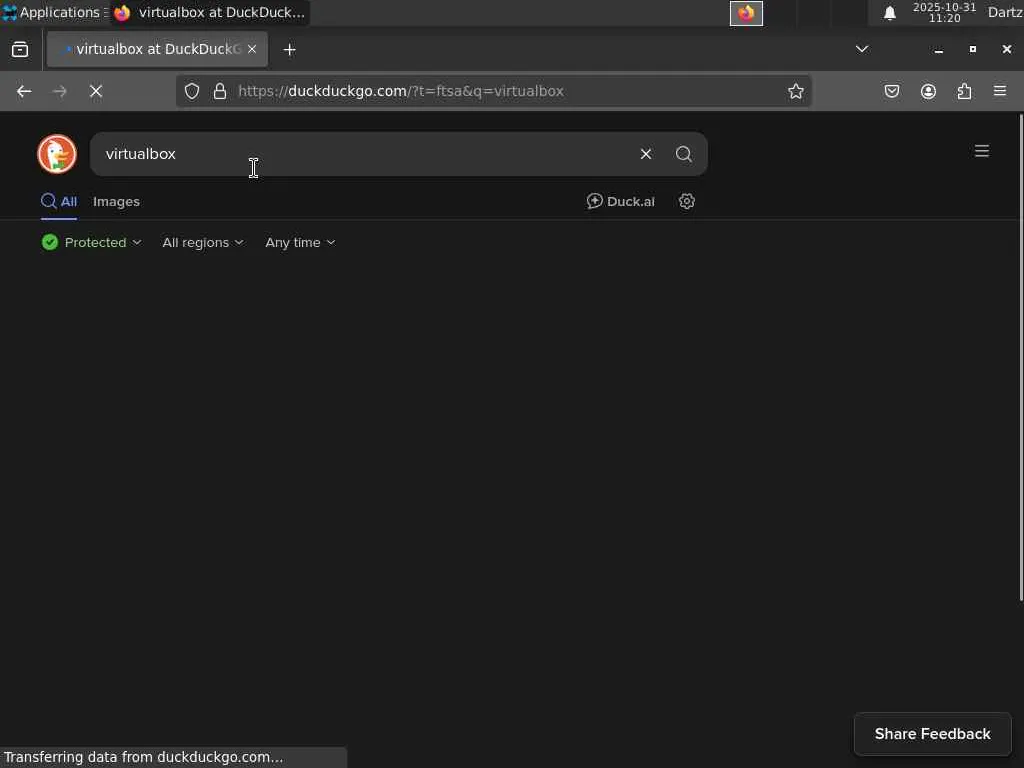Screen dimensions: 1024x768
Task: Click the Firefox taskbar window entry
Action: tap(210, 12)
